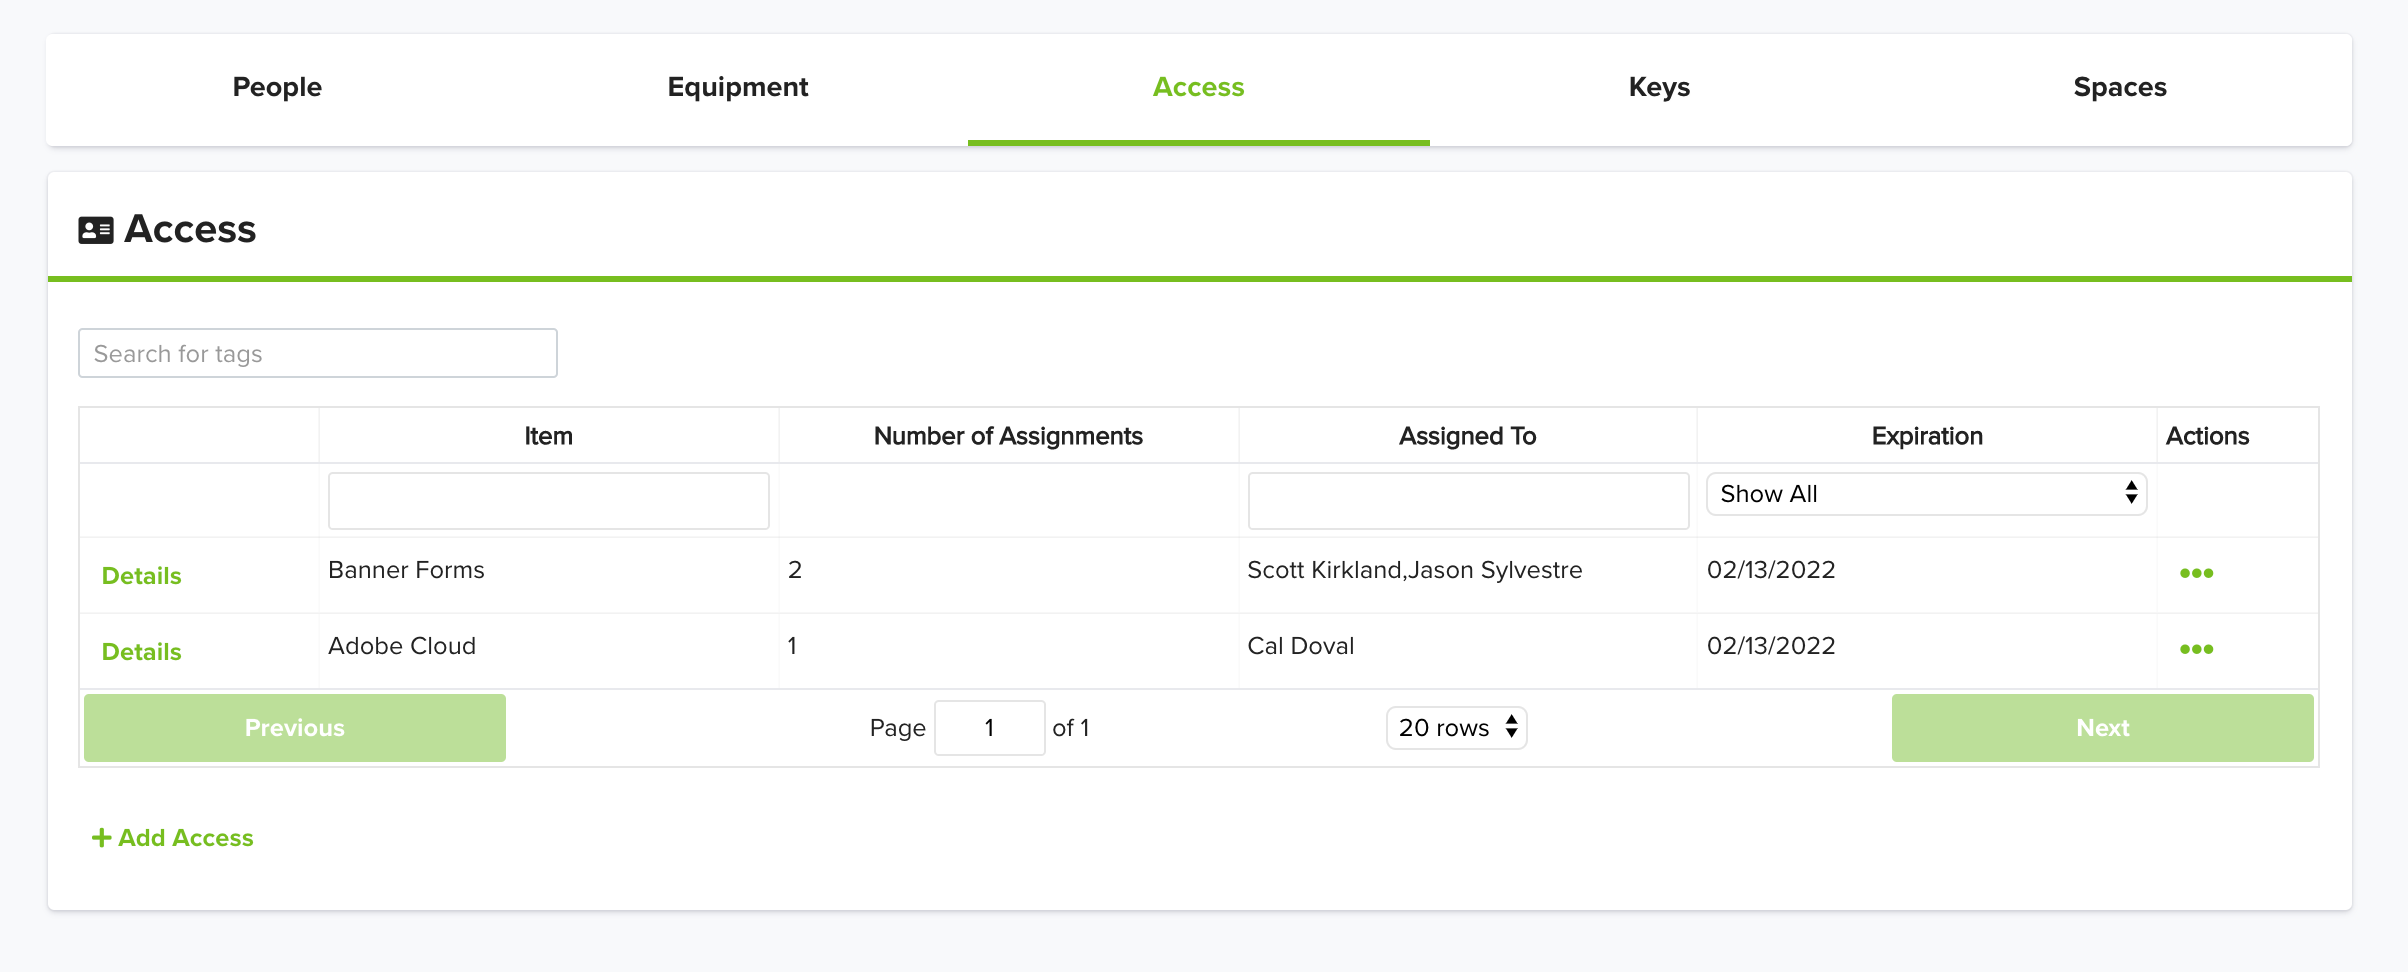Click the Next page button

2102,728
